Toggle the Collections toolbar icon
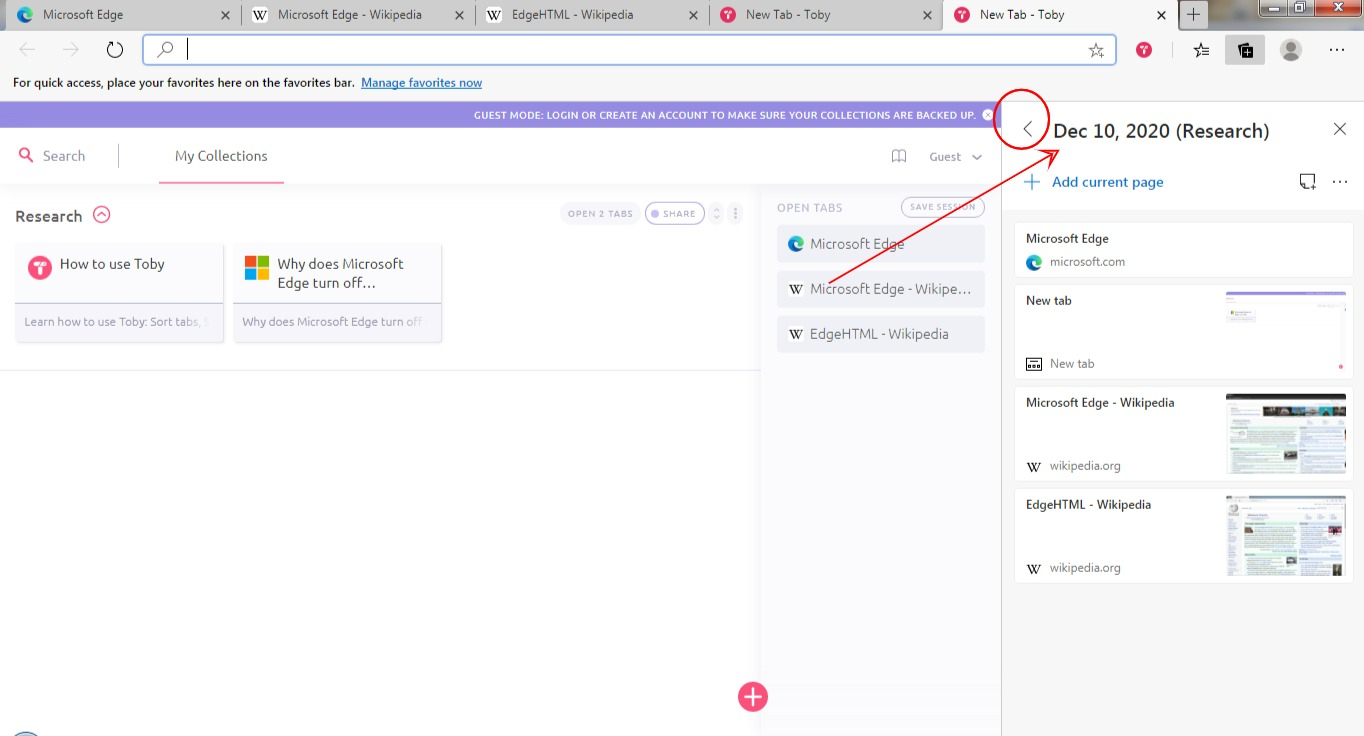 coord(1245,50)
